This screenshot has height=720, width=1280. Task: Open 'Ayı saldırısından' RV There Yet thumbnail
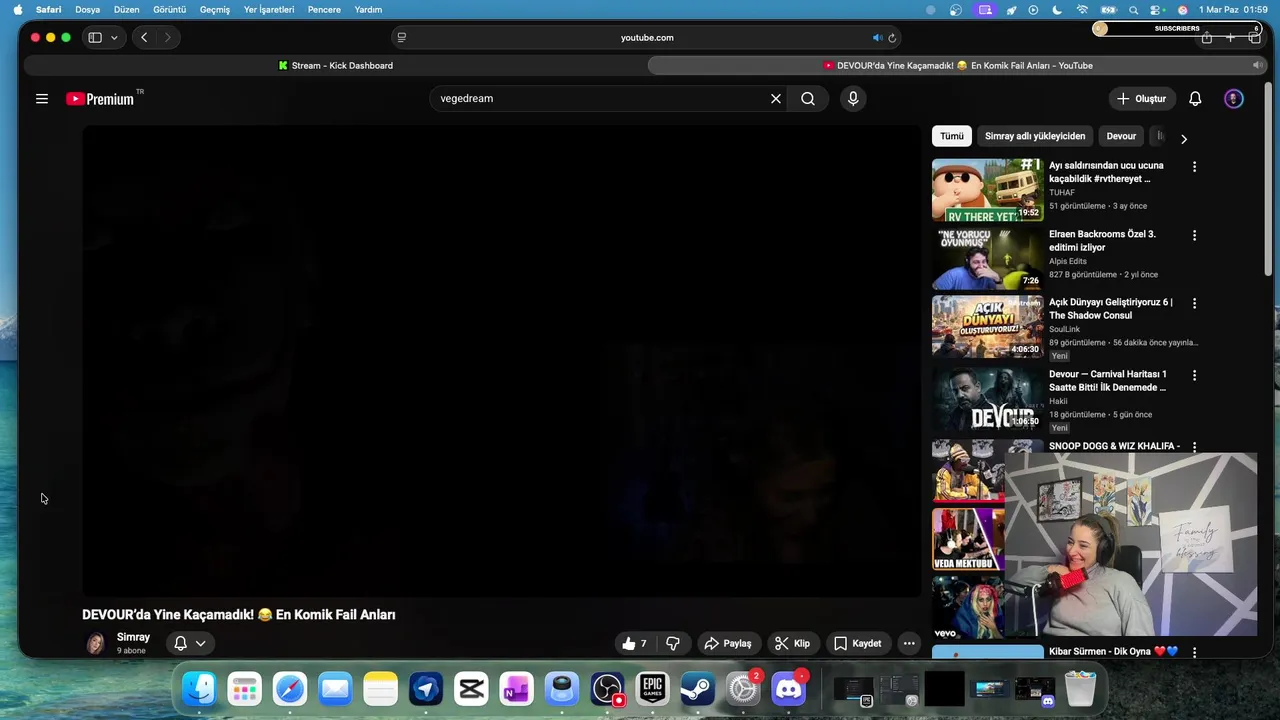click(987, 190)
